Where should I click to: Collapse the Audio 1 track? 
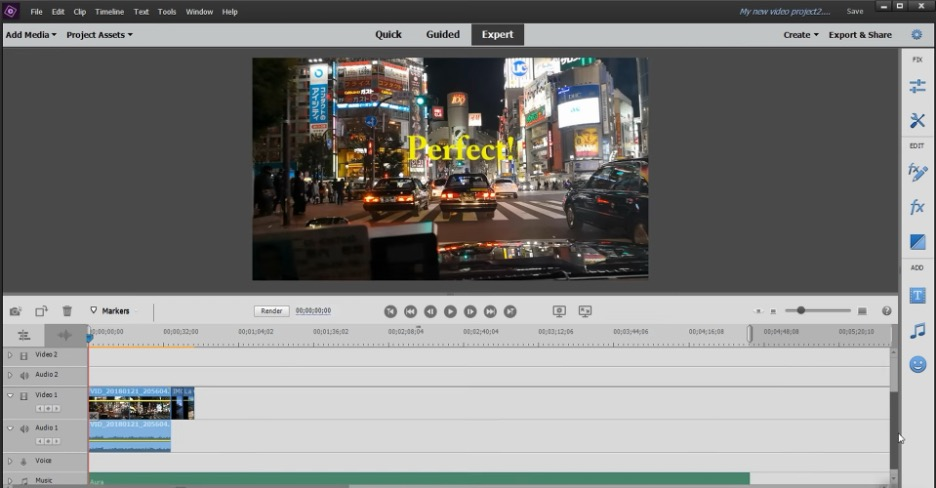pyautogui.click(x=10, y=428)
